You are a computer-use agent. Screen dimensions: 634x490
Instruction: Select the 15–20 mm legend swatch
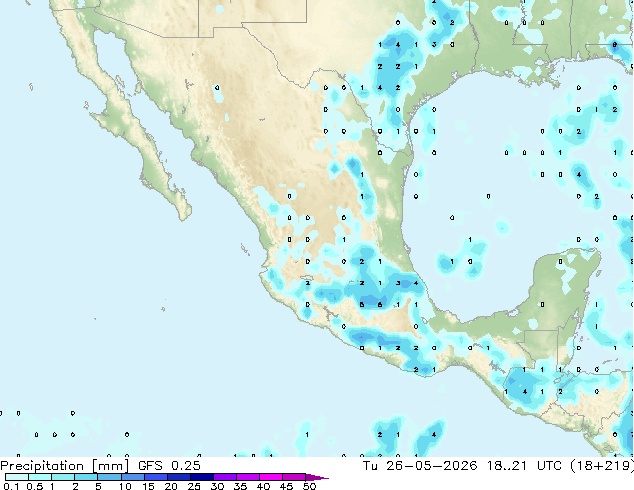click(156, 477)
